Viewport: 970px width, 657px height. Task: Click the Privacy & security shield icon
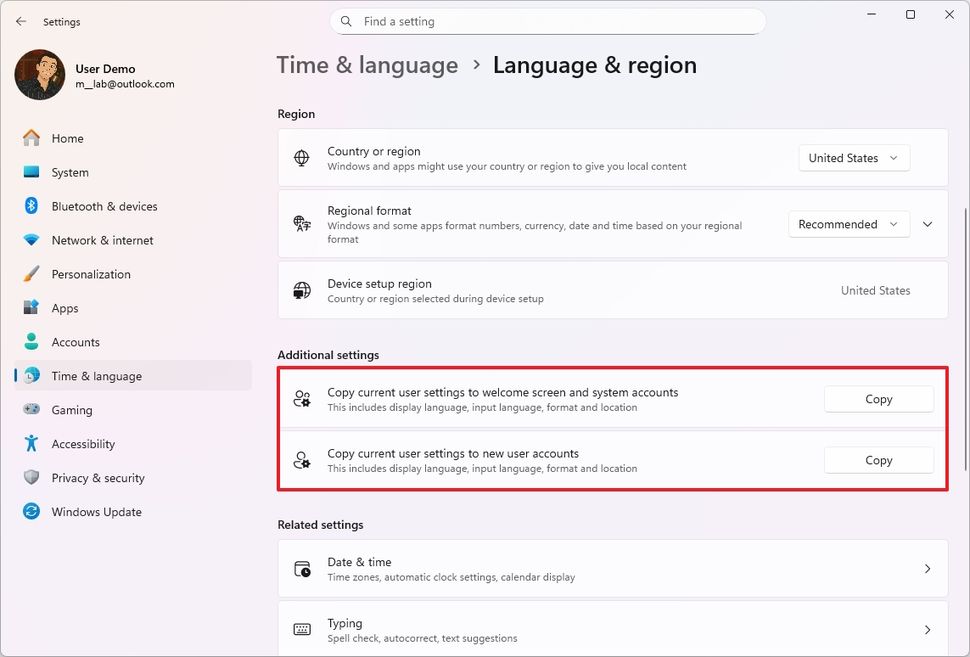point(31,478)
